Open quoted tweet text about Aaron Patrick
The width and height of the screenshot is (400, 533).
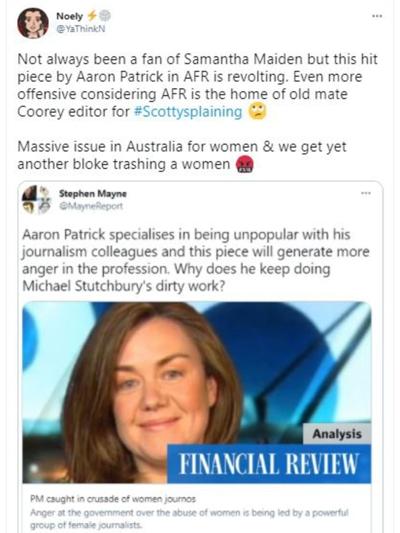196,260
